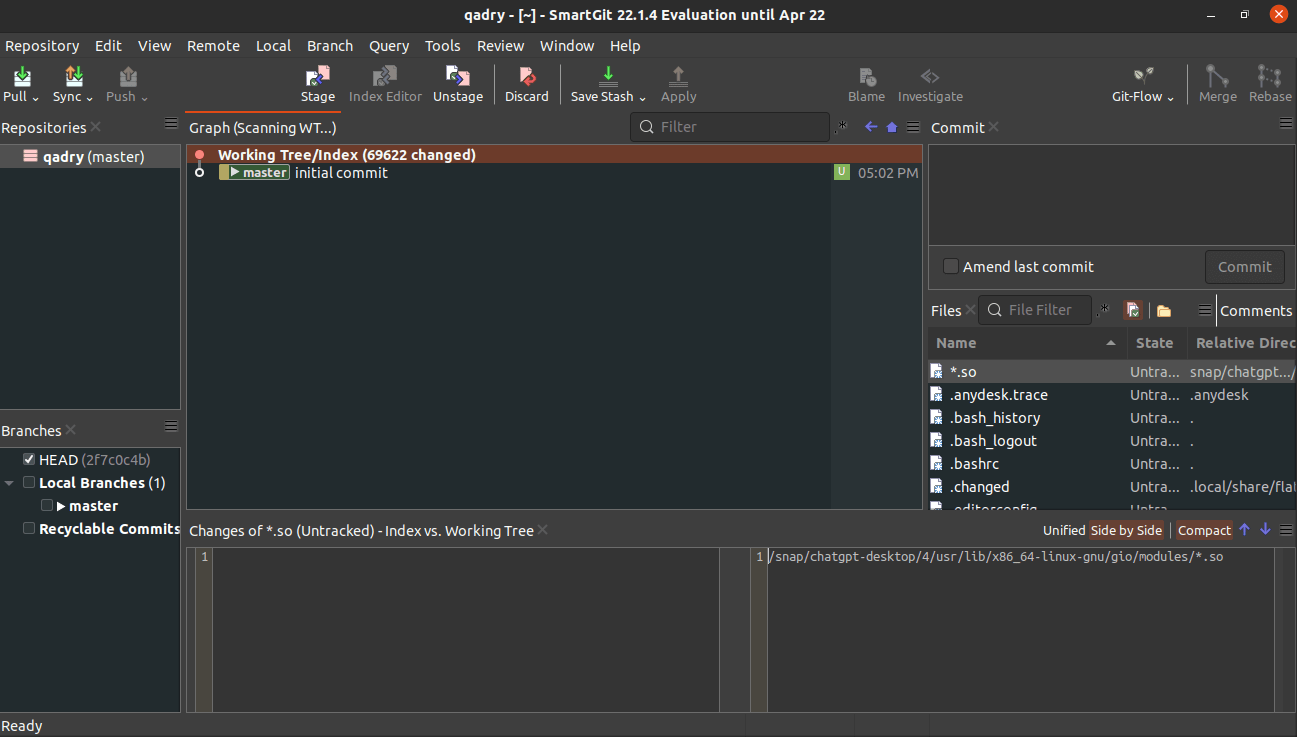Open the Remote menu

pos(213,46)
